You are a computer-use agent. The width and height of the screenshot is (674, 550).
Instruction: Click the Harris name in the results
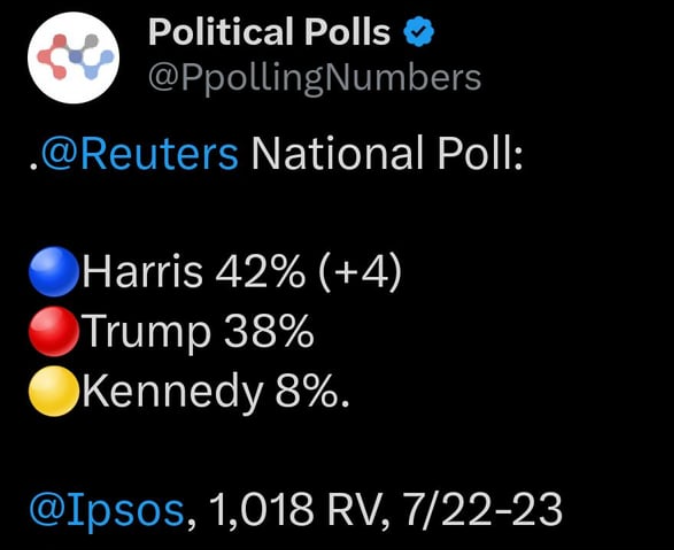pyautogui.click(x=142, y=272)
